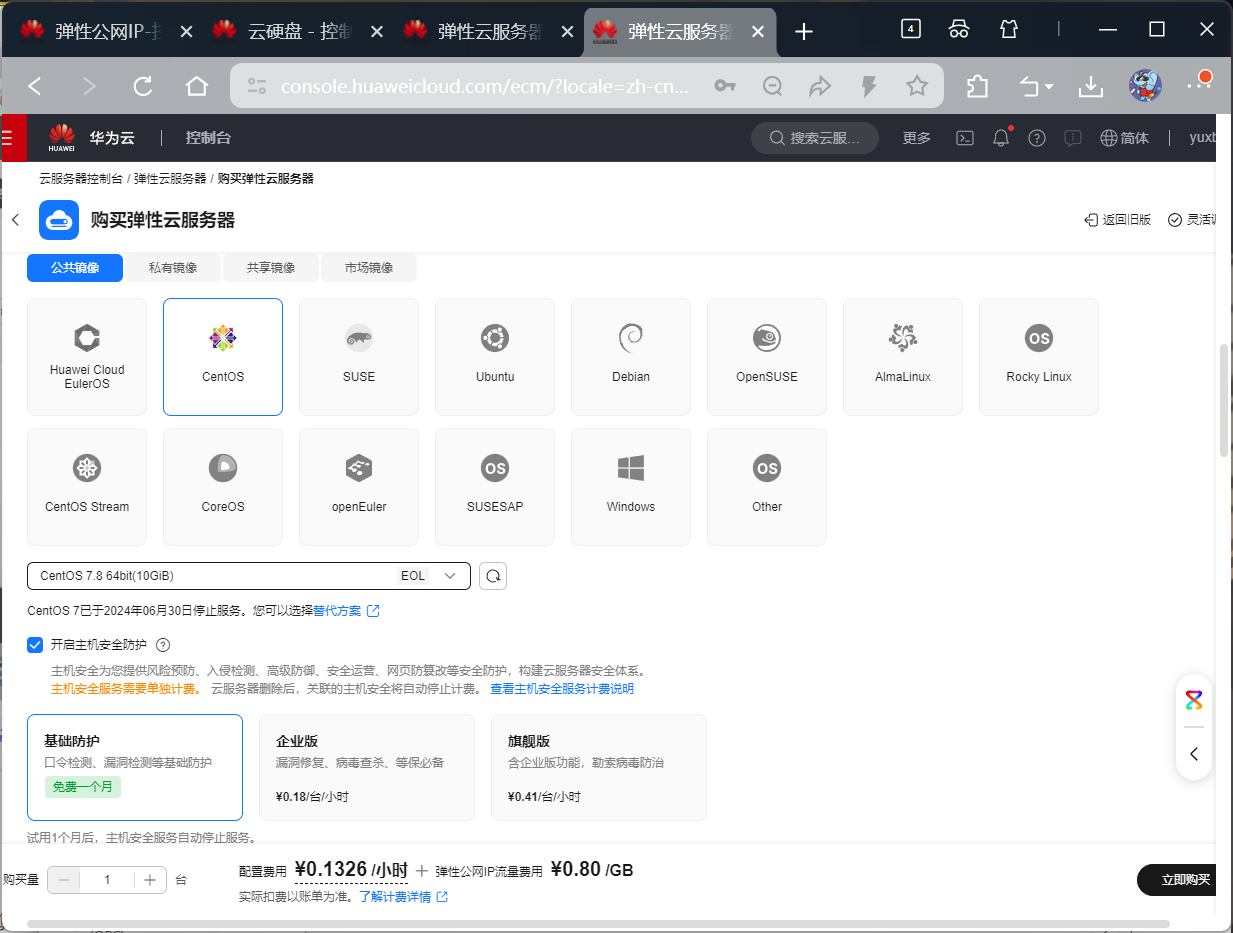
Task: Expand the floating side panel arrow
Action: [x=1194, y=754]
